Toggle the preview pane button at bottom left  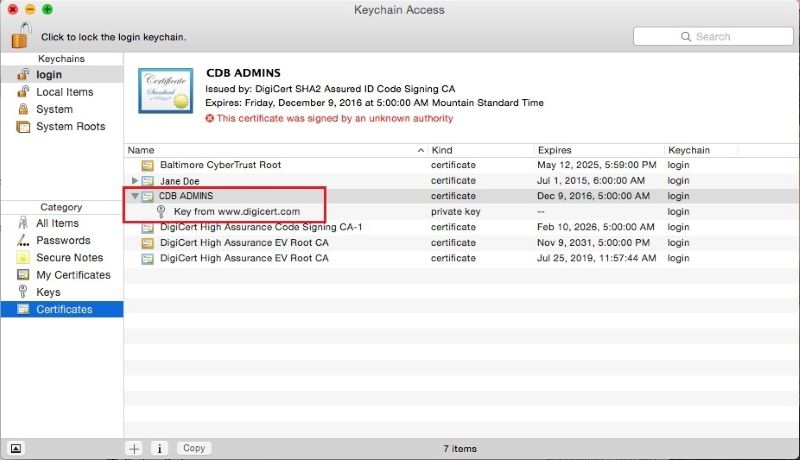[16, 448]
